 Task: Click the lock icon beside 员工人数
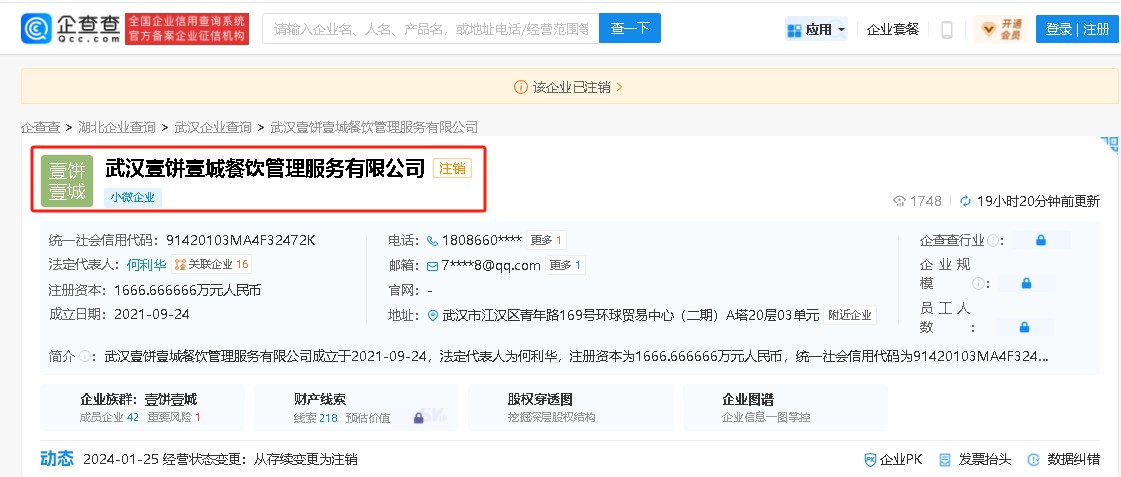[1025, 326]
